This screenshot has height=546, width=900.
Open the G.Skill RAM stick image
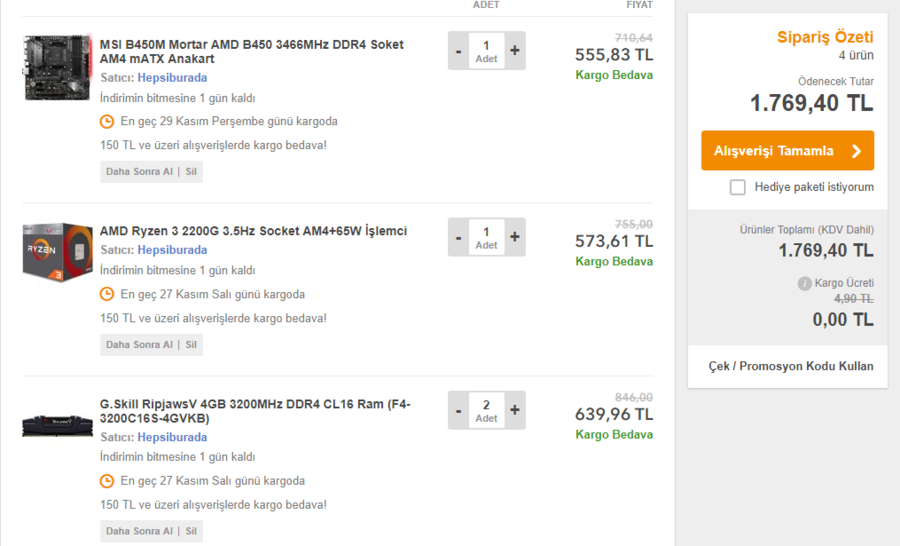57,425
